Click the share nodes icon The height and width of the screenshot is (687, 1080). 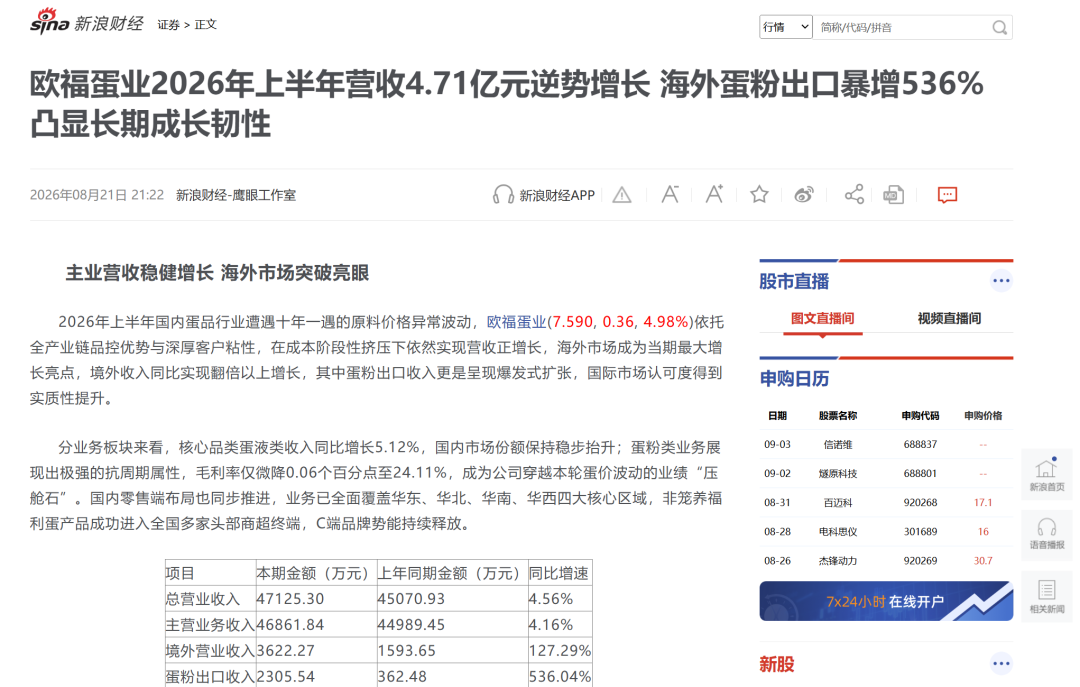click(x=854, y=195)
